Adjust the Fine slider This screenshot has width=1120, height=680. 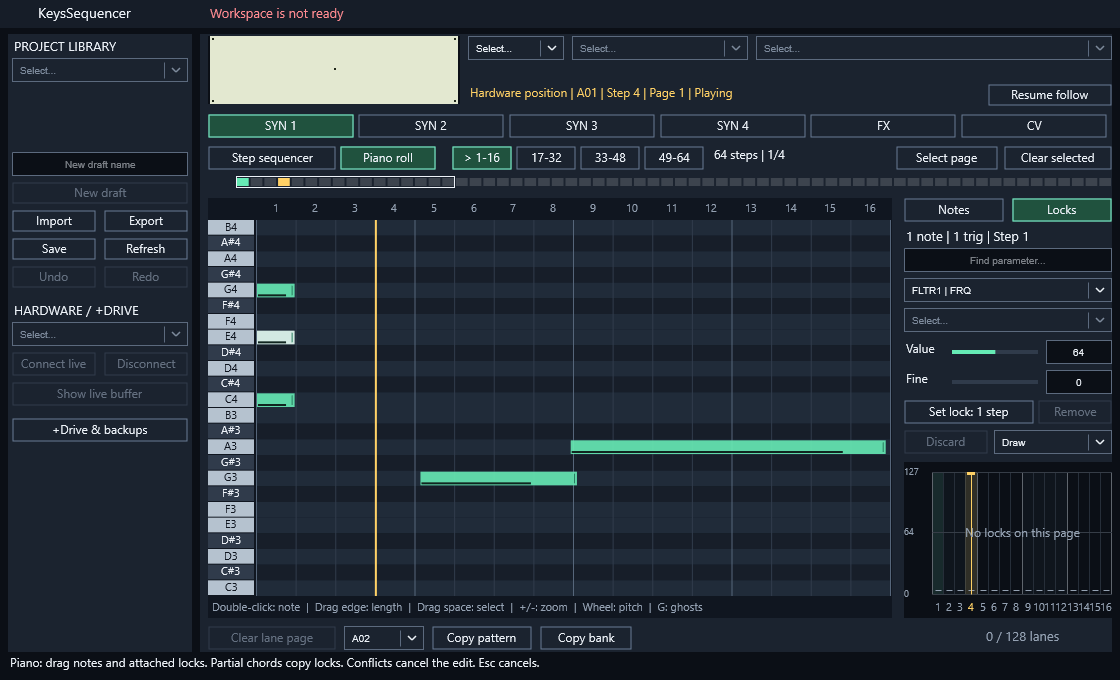point(994,381)
